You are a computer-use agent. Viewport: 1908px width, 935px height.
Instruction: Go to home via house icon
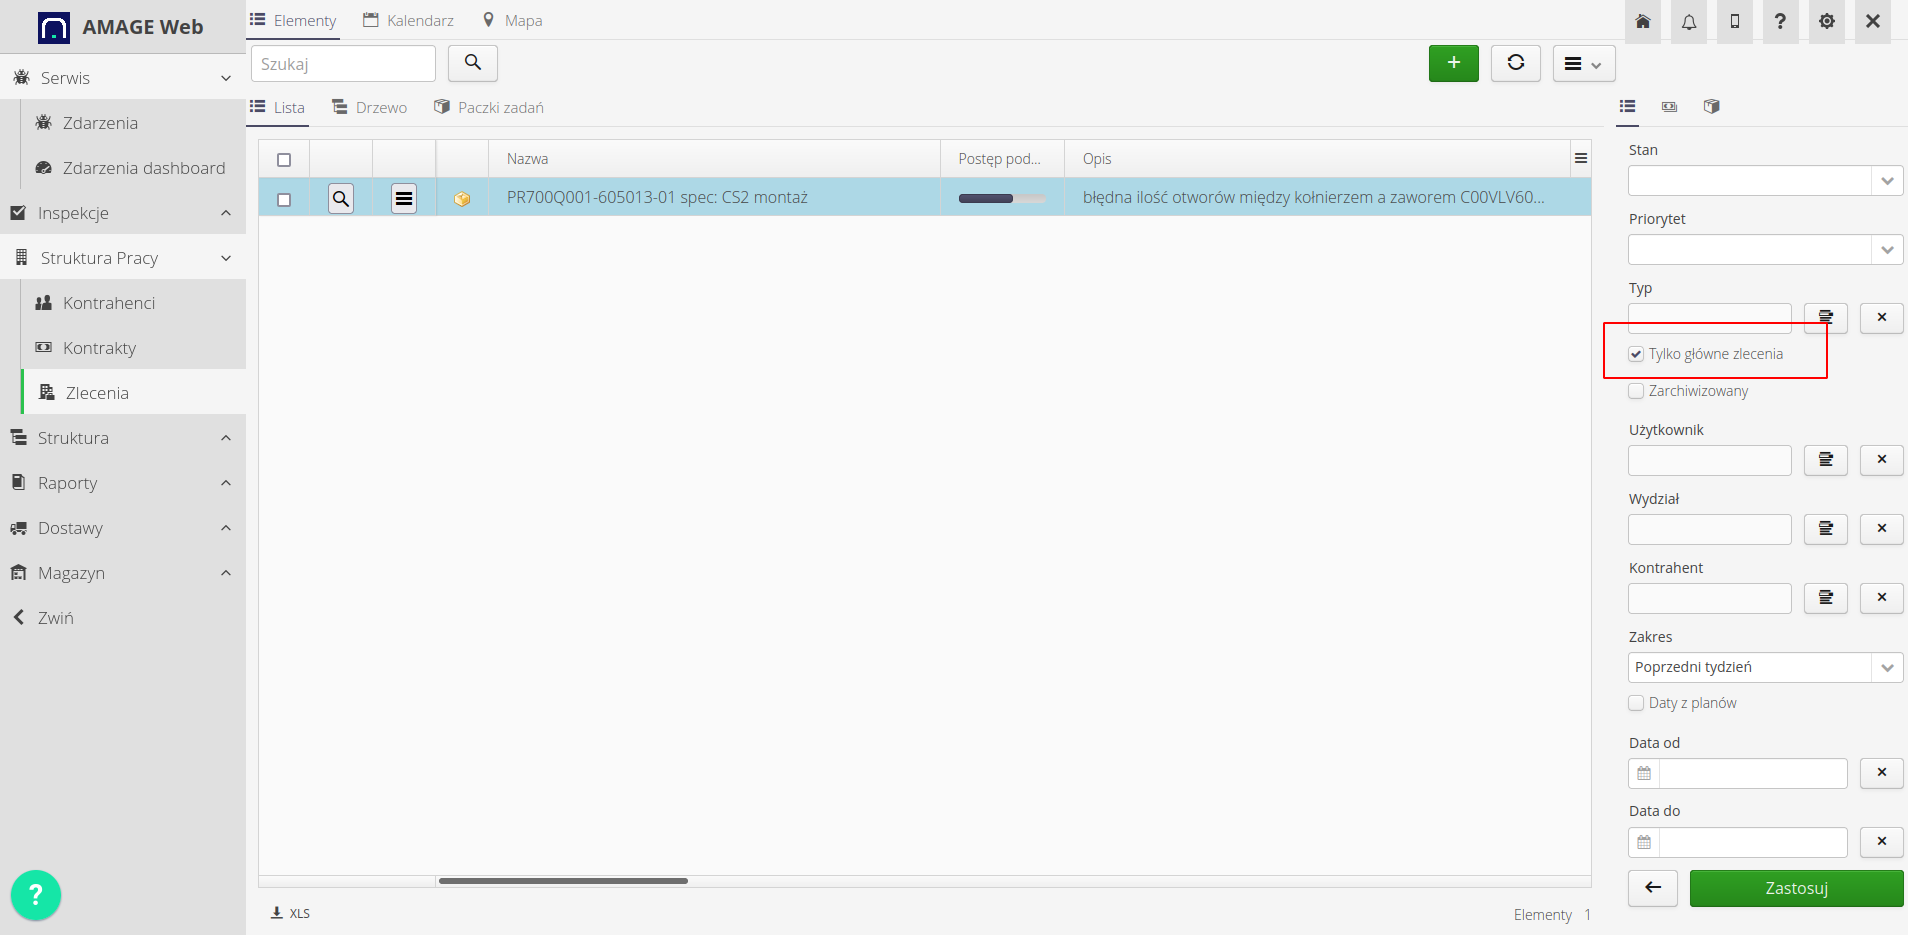click(1642, 22)
